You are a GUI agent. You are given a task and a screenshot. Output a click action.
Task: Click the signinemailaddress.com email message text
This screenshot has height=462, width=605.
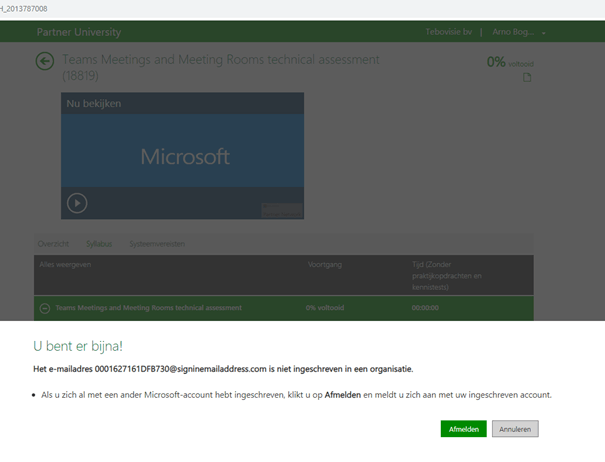(223, 369)
